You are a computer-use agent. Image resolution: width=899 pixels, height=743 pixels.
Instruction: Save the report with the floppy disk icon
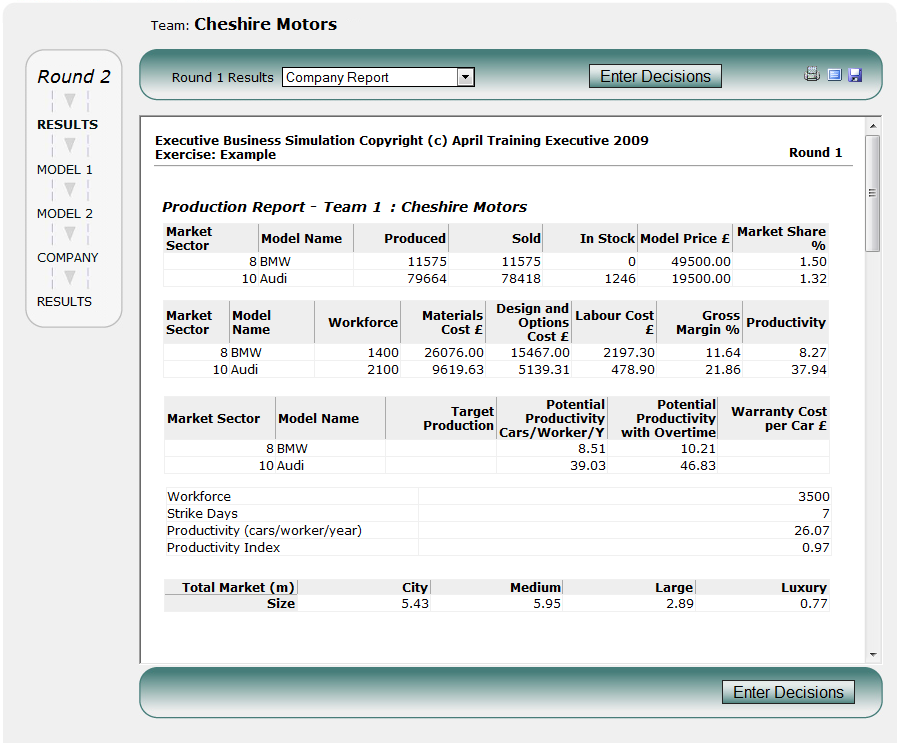855,75
